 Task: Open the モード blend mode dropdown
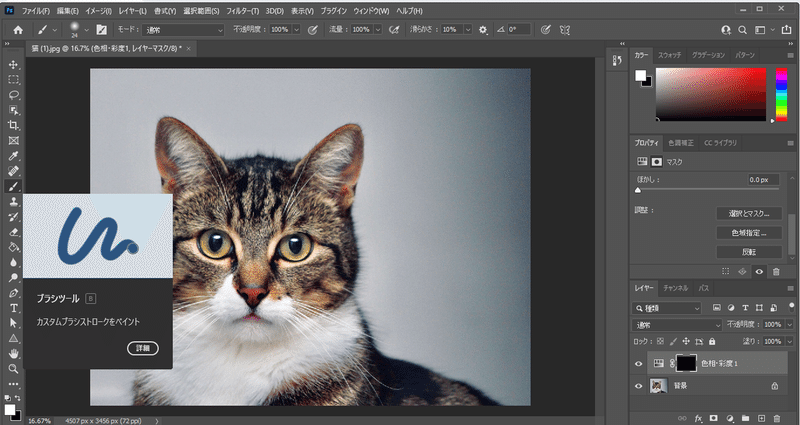[184, 30]
